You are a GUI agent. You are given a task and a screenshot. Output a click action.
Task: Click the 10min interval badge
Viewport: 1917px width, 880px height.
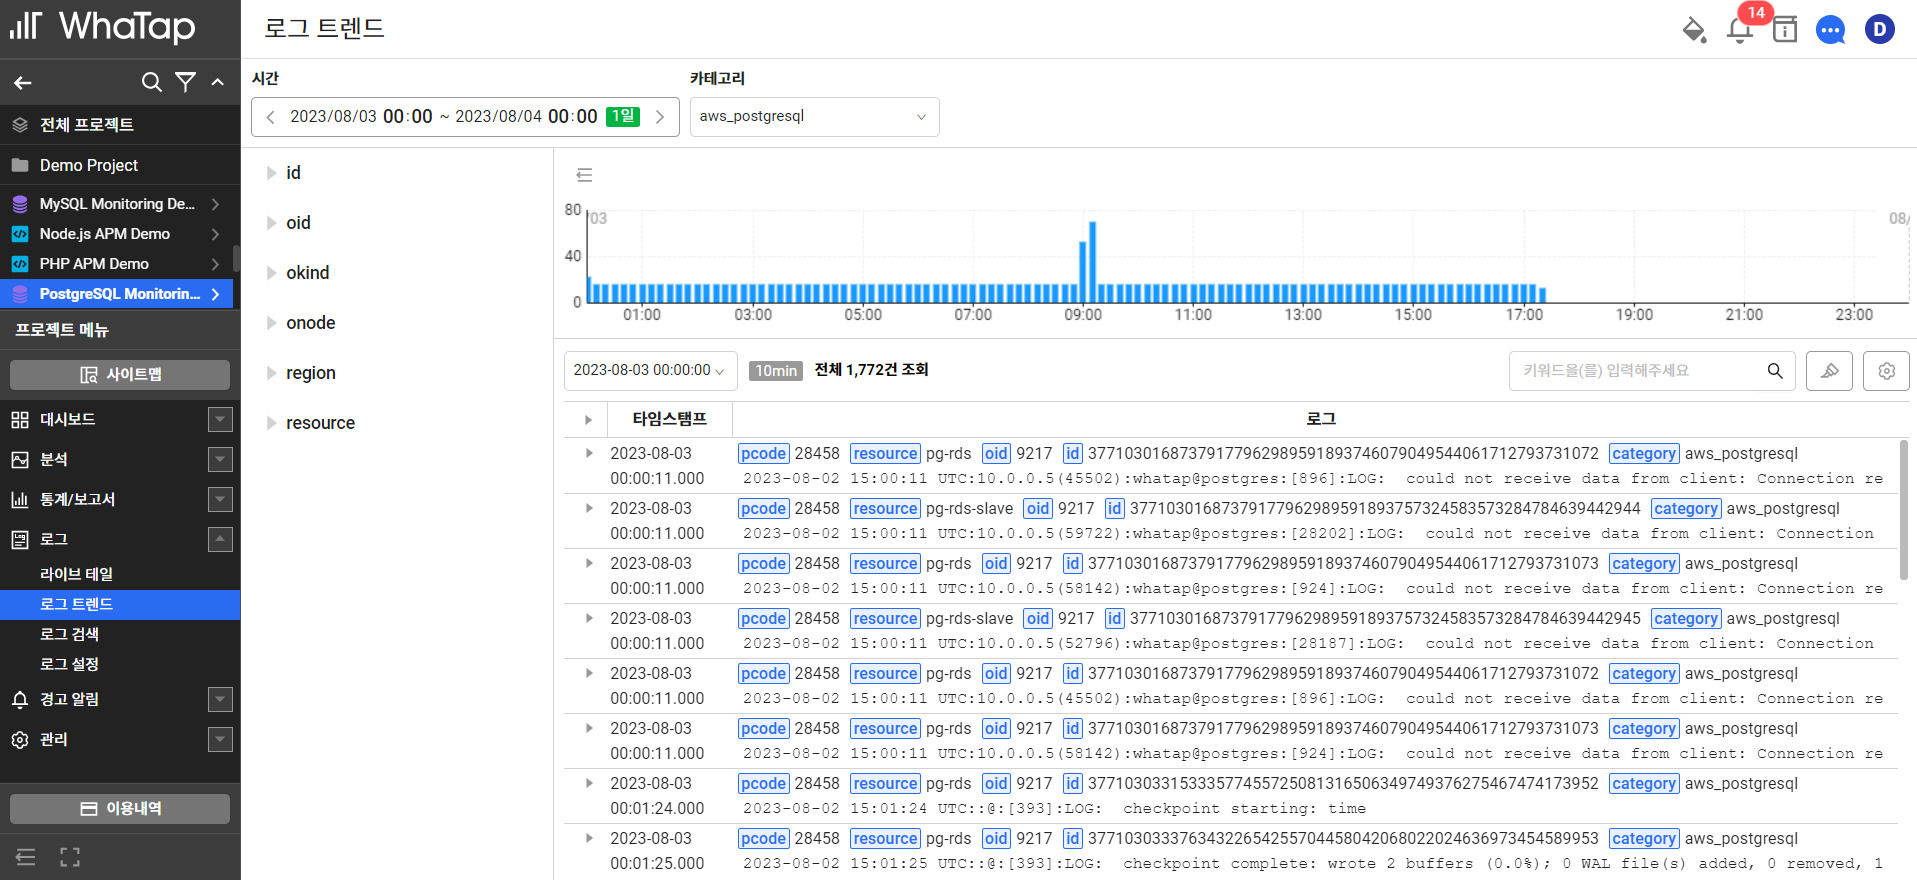coord(776,371)
